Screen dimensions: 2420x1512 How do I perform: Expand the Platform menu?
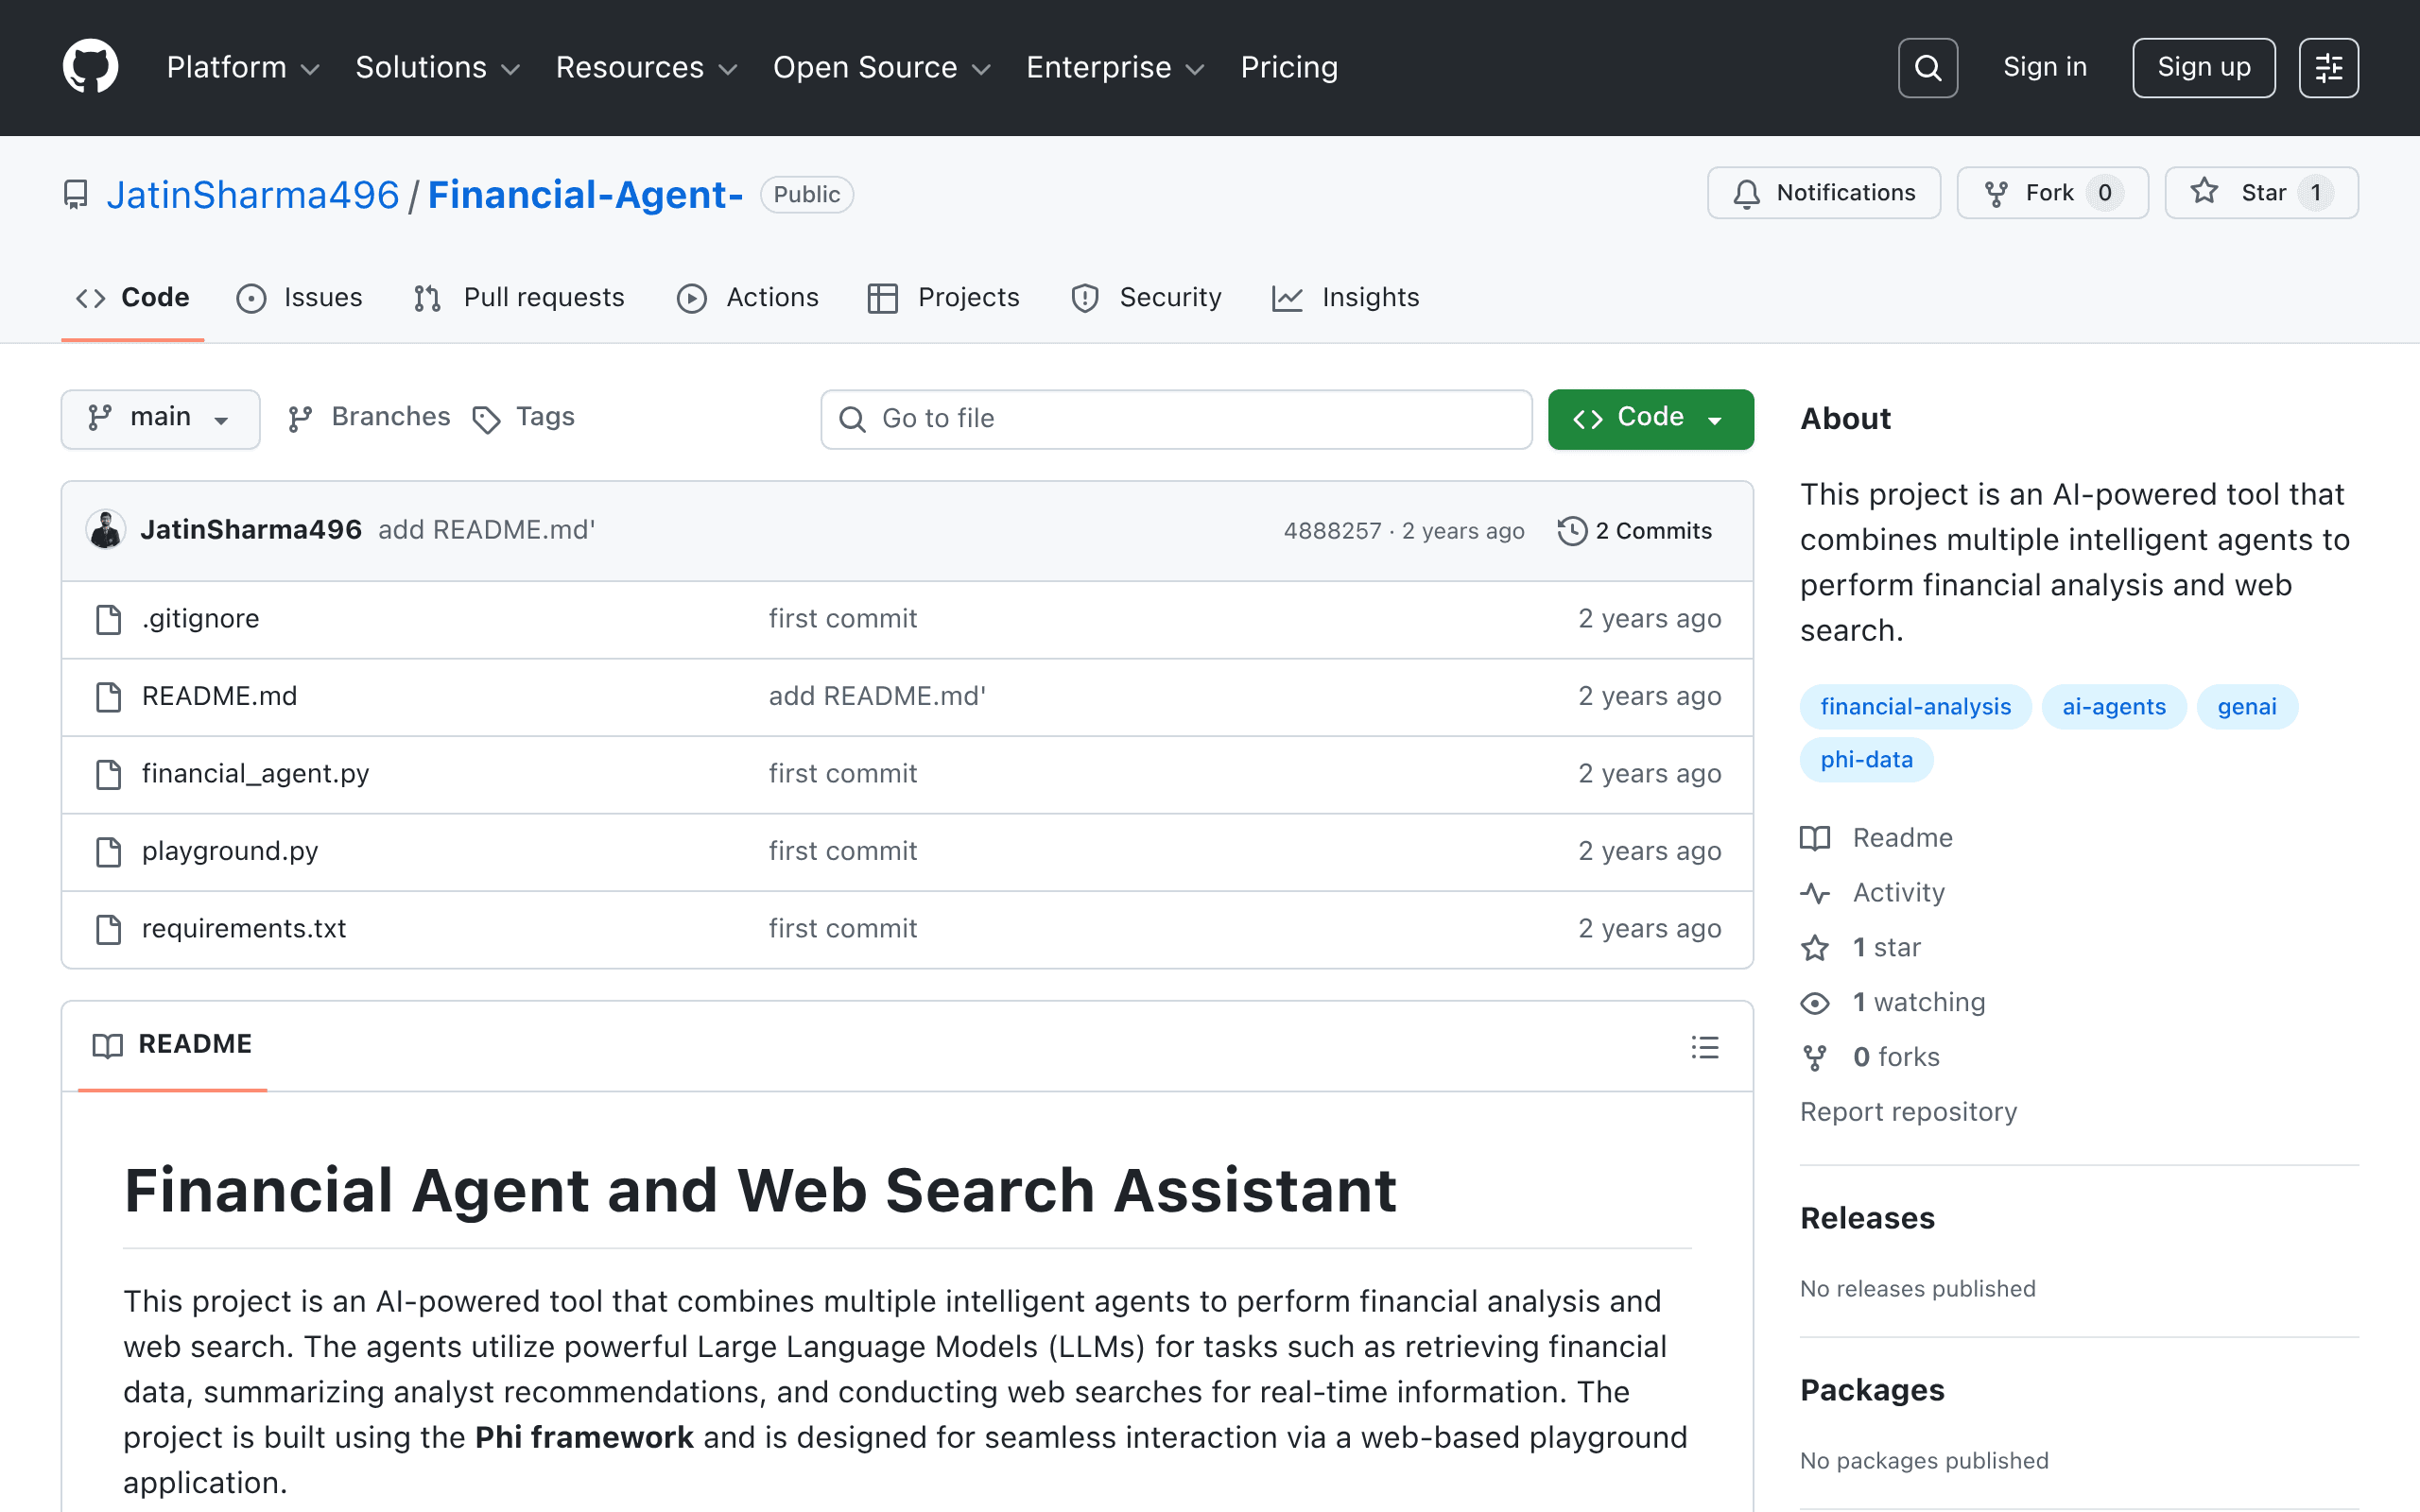243,67
